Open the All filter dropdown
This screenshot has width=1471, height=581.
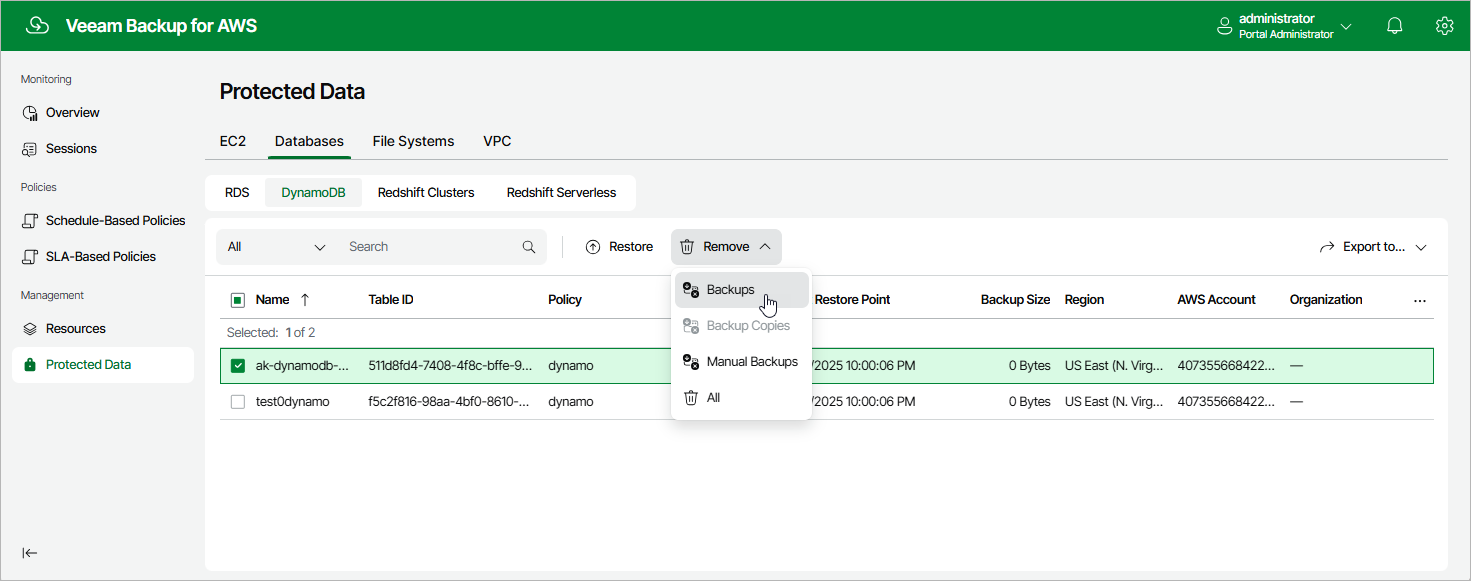[277, 247]
